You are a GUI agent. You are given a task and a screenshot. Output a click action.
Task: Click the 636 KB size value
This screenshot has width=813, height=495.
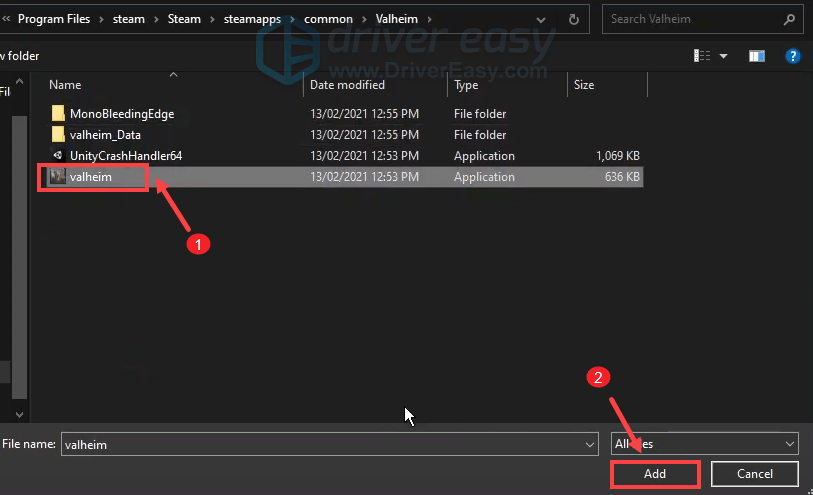click(622, 177)
